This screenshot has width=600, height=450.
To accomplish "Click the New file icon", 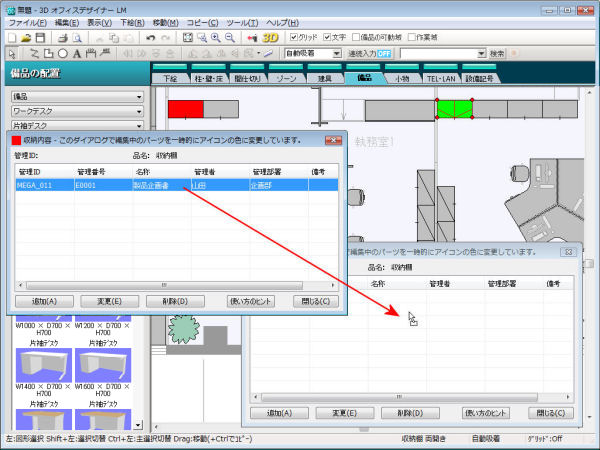I will pos(11,37).
